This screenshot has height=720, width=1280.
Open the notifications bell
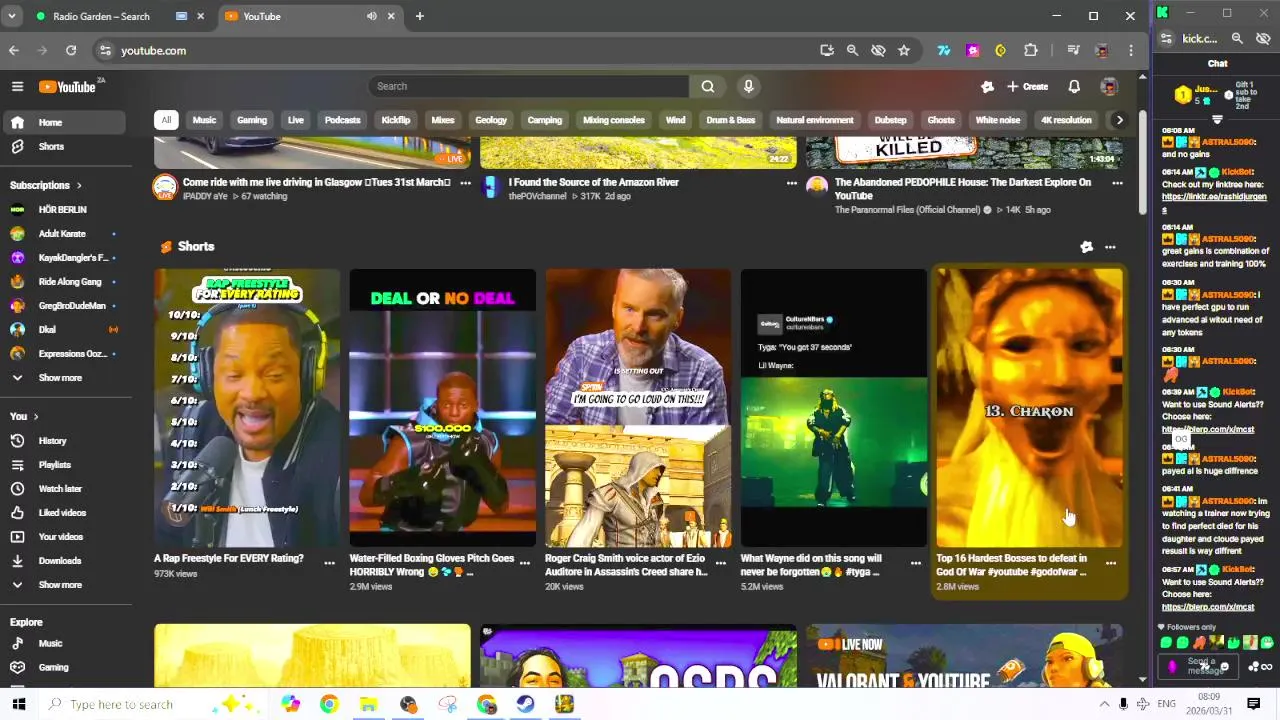coord(1074,87)
